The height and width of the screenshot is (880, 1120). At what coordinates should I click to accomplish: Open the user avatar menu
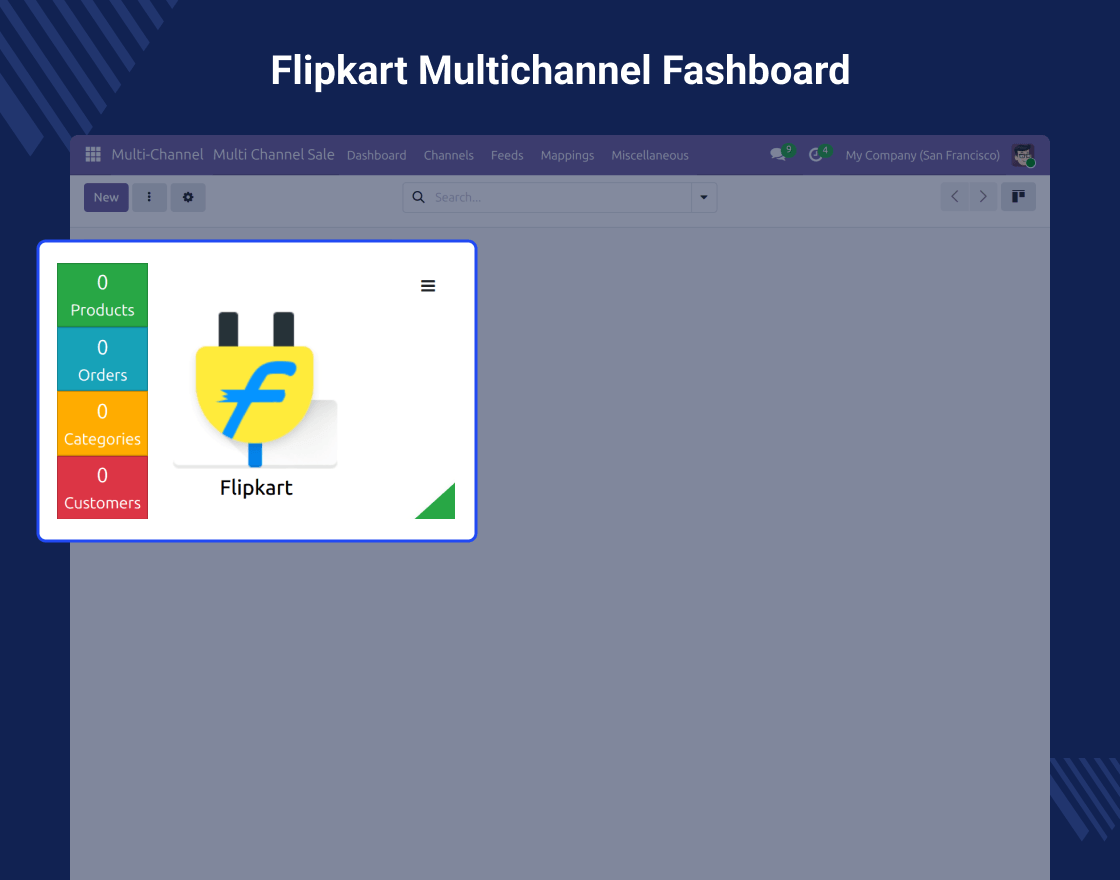click(1023, 155)
